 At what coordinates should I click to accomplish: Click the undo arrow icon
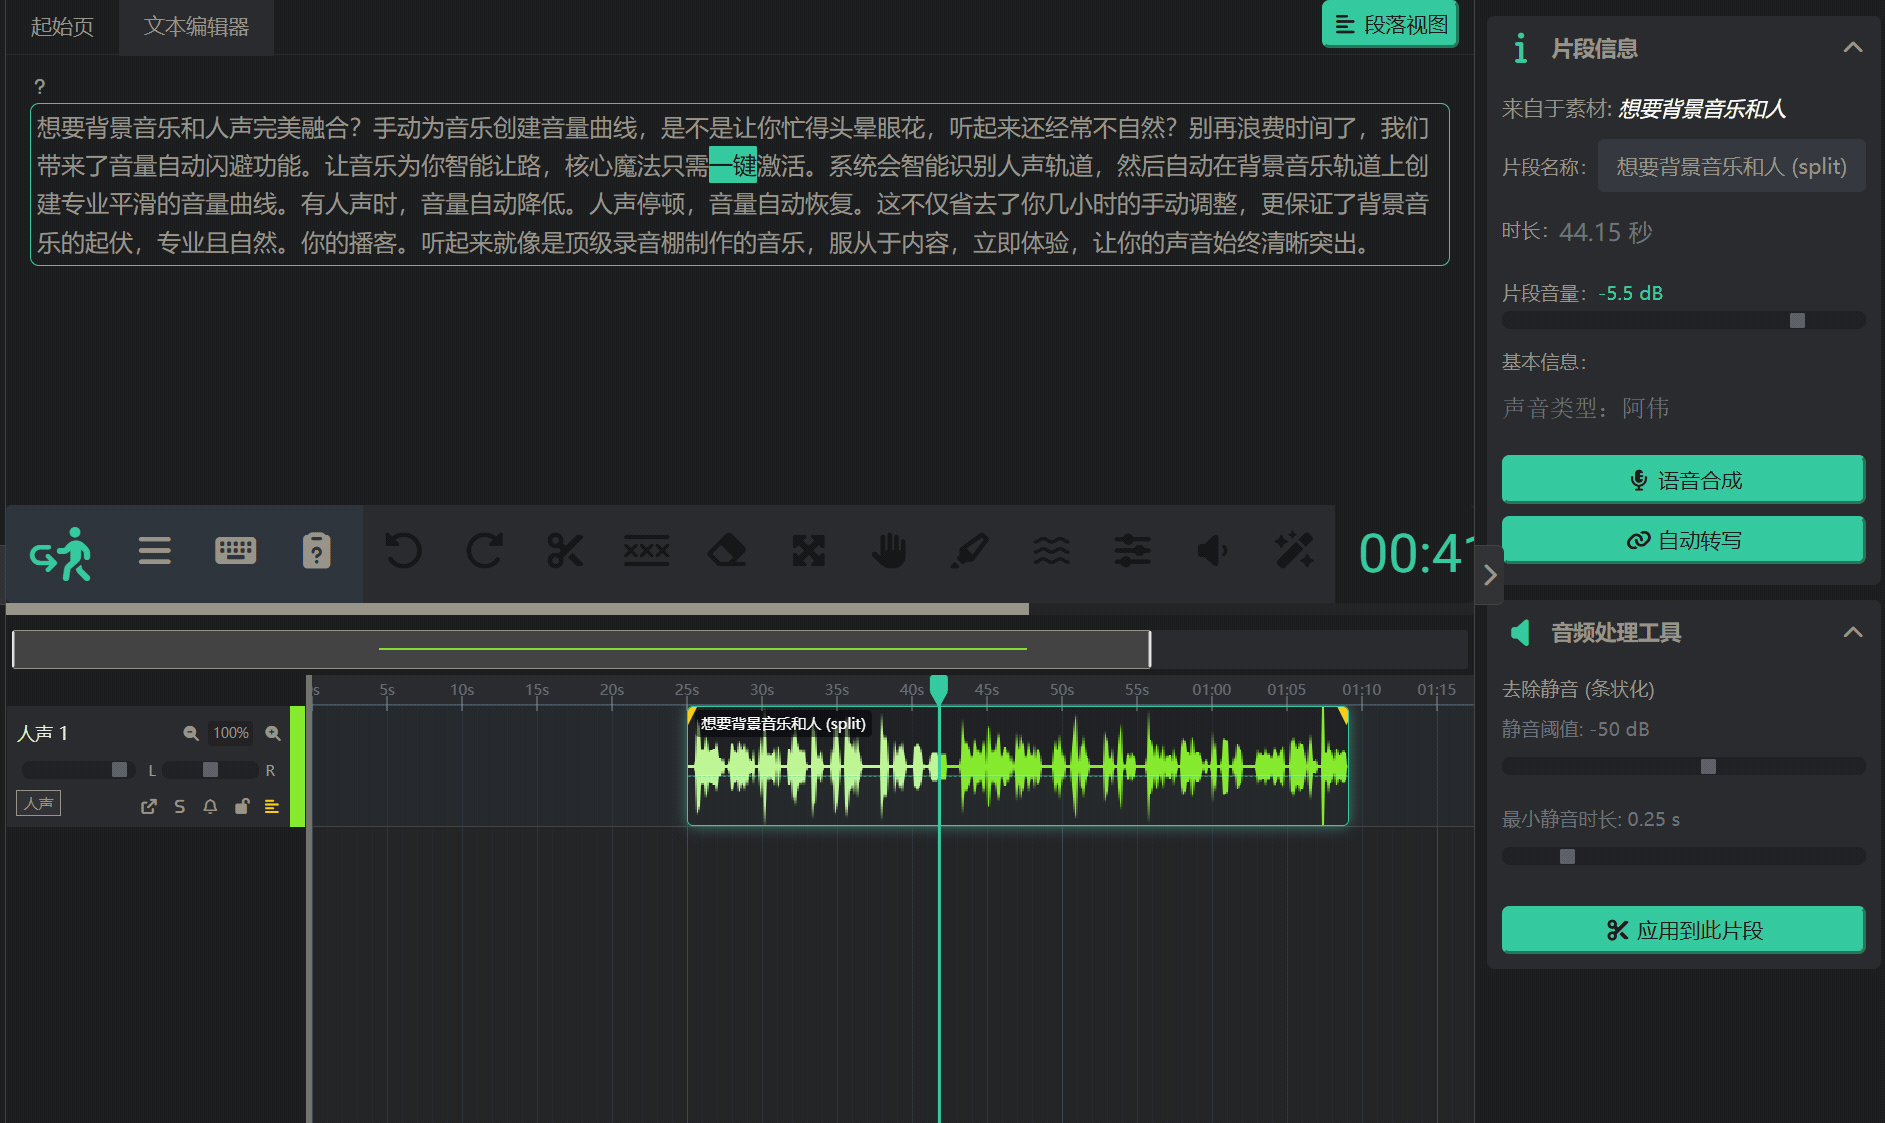click(x=403, y=551)
